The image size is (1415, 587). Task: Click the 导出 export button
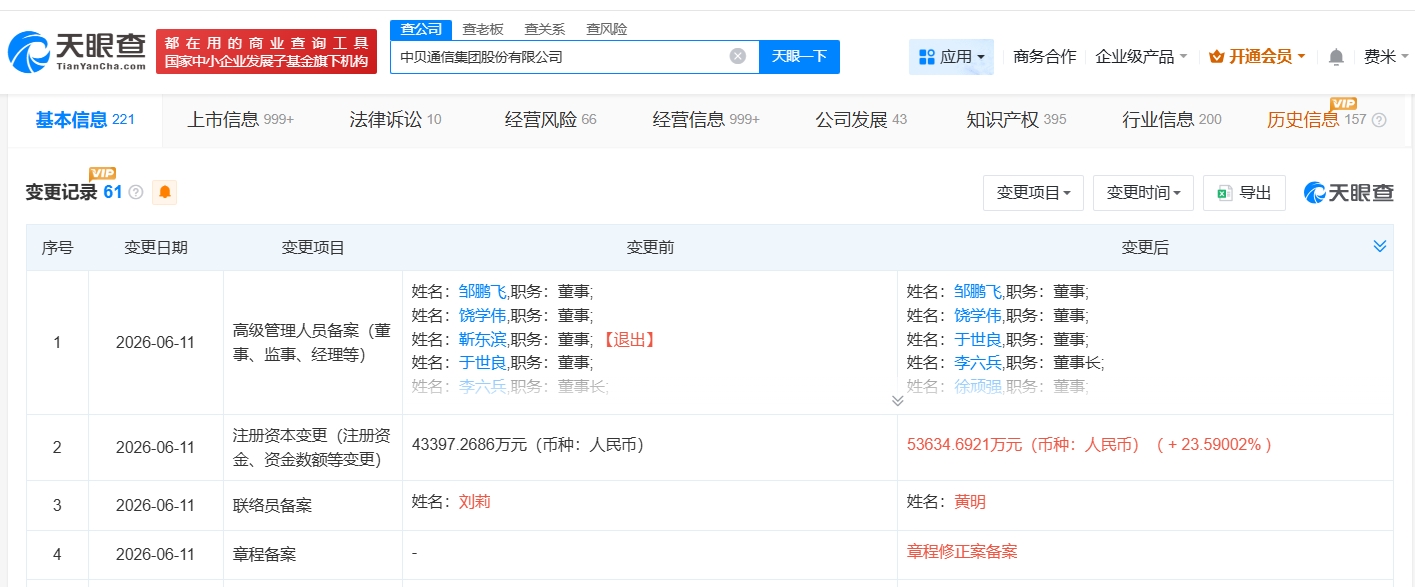click(x=1244, y=192)
